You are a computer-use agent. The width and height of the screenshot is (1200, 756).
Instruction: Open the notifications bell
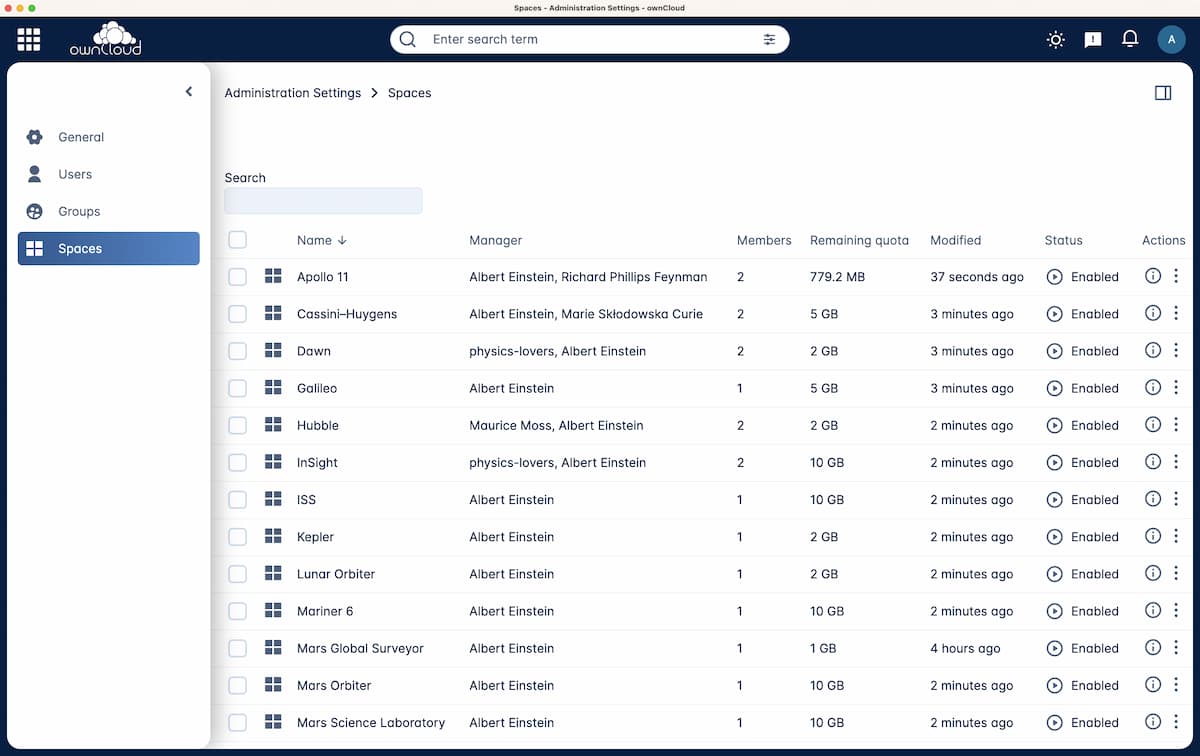click(x=1130, y=39)
